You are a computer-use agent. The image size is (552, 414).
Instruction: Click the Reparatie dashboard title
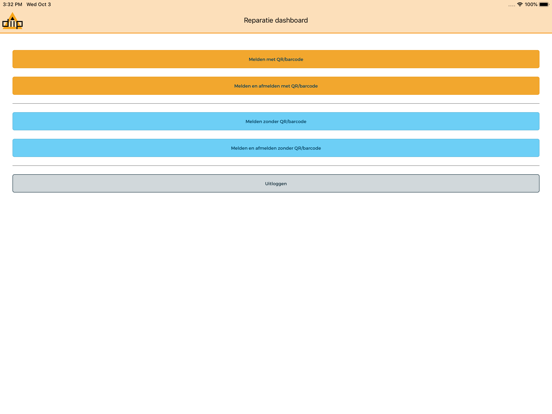[x=276, y=20]
